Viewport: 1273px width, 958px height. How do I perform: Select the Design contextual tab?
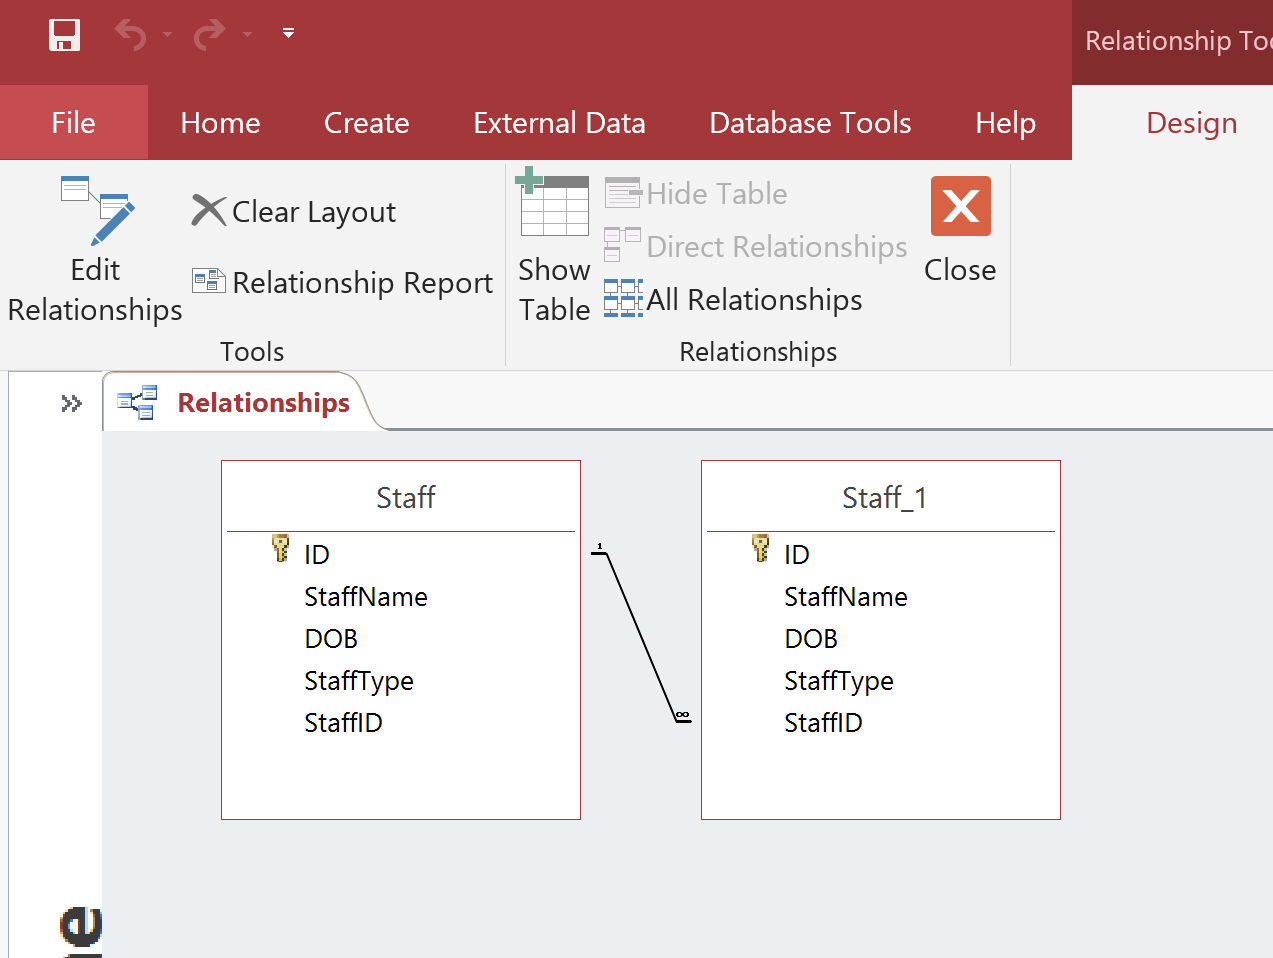coord(1191,123)
